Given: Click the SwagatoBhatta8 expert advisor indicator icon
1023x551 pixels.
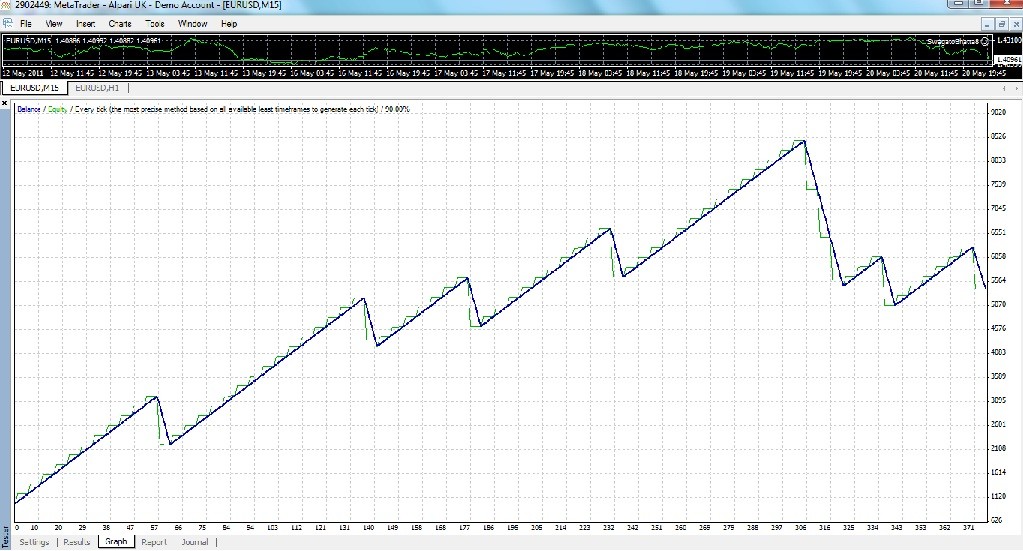Looking at the screenshot, I should pos(985,41).
